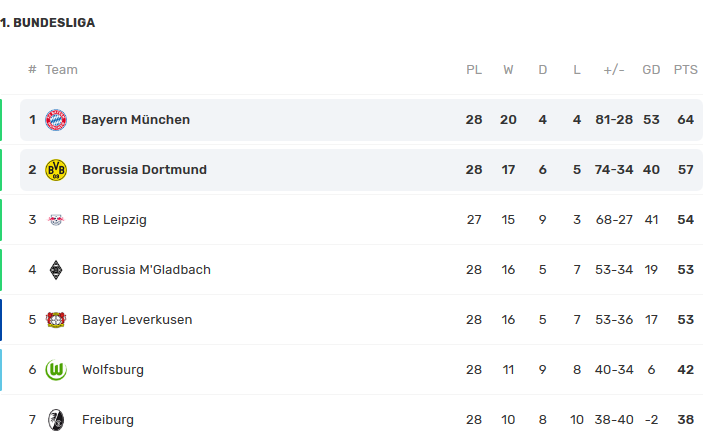The image size is (703, 444).
Task: Click the 1. BUNDESLIGA league title
Action: click(48, 23)
